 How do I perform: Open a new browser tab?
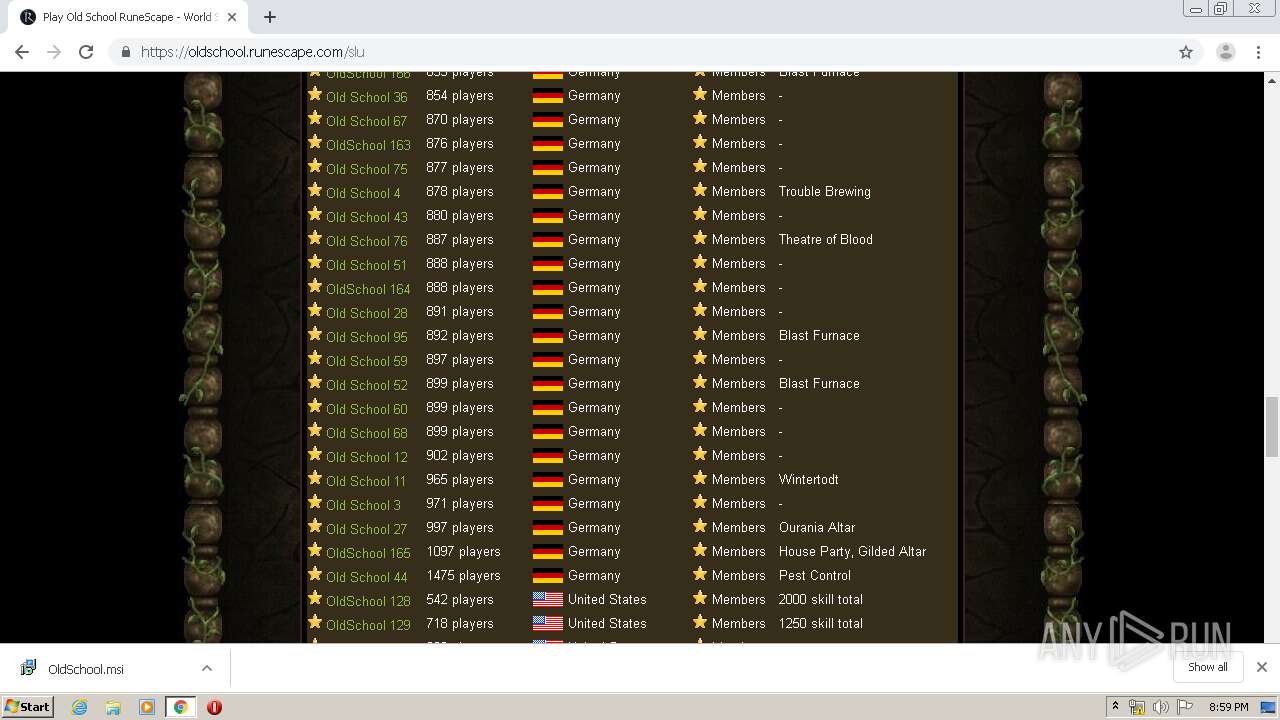point(270,17)
